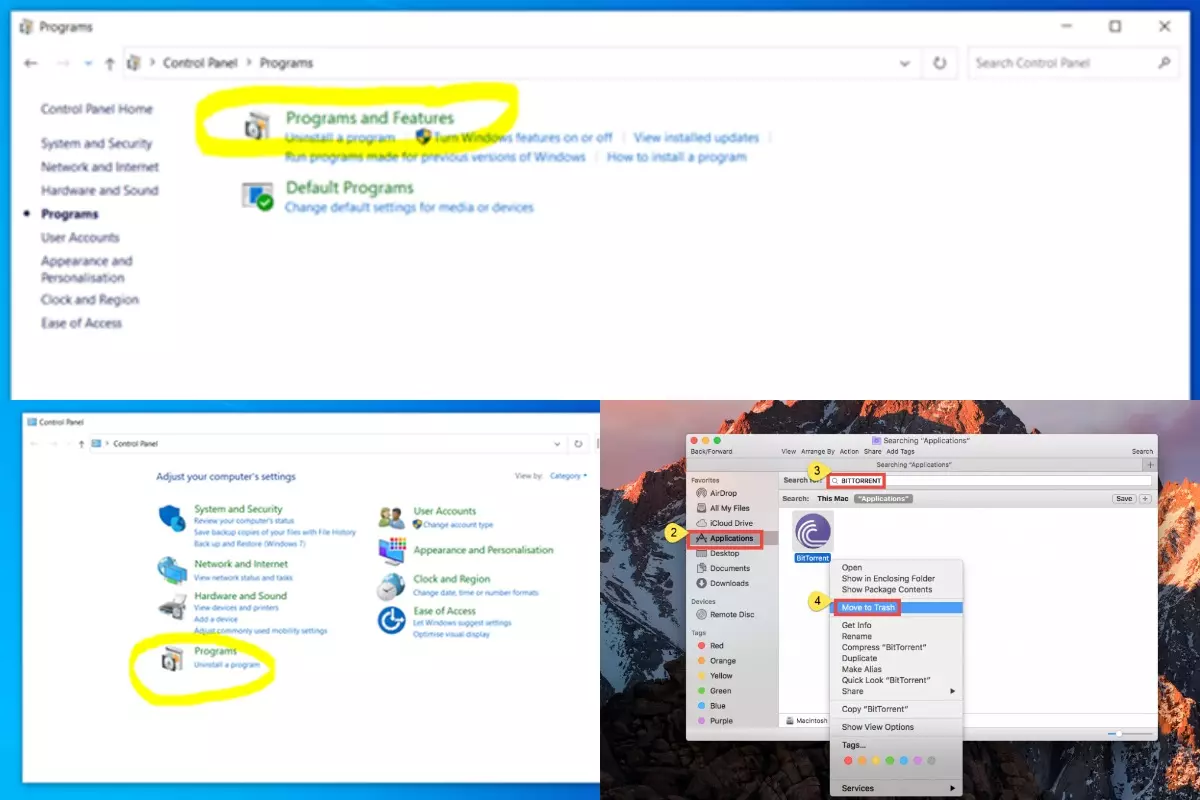Viewport: 1200px width, 800px height.
Task: Expand address bar dropdown in Programs window
Action: [905, 63]
